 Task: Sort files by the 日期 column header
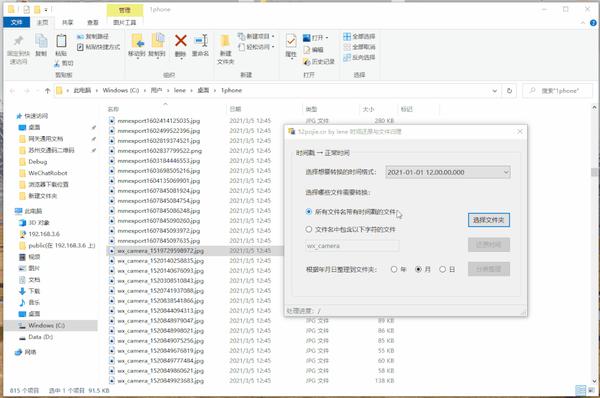(x=235, y=109)
